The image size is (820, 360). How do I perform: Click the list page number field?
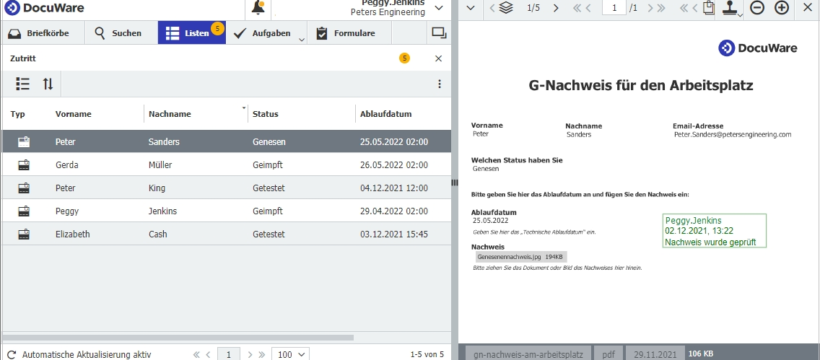pyautogui.click(x=229, y=354)
